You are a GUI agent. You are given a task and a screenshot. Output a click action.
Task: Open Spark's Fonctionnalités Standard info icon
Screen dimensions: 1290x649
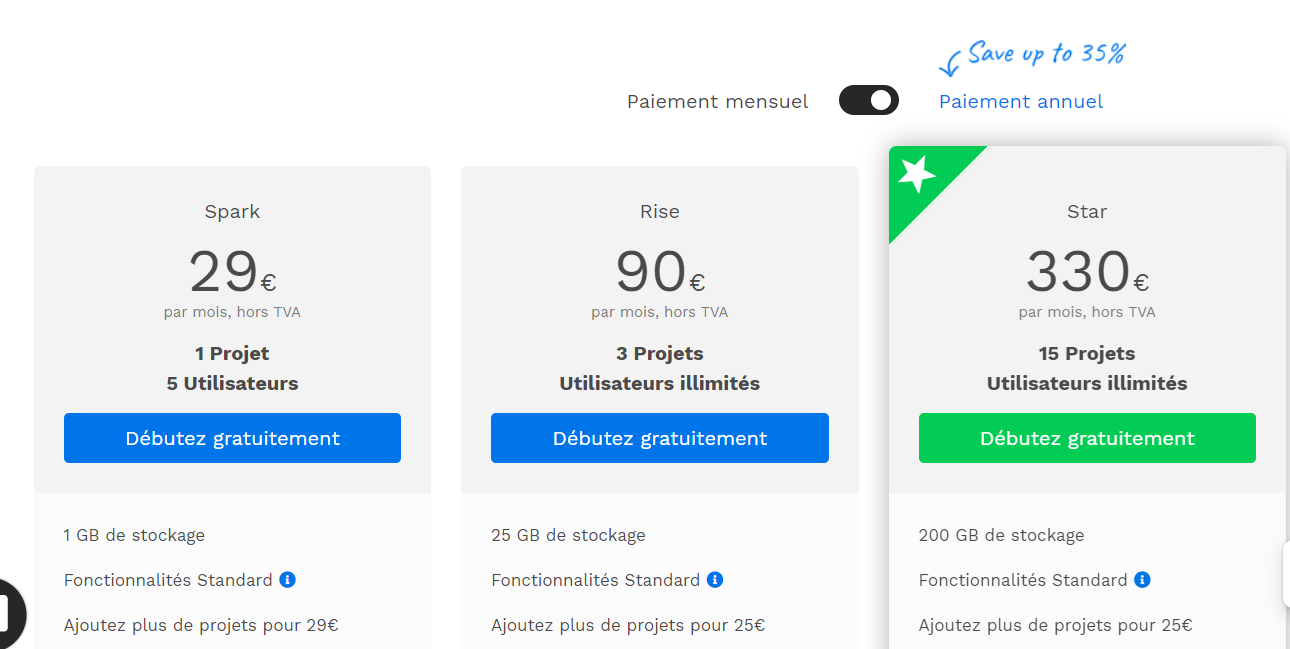287,580
